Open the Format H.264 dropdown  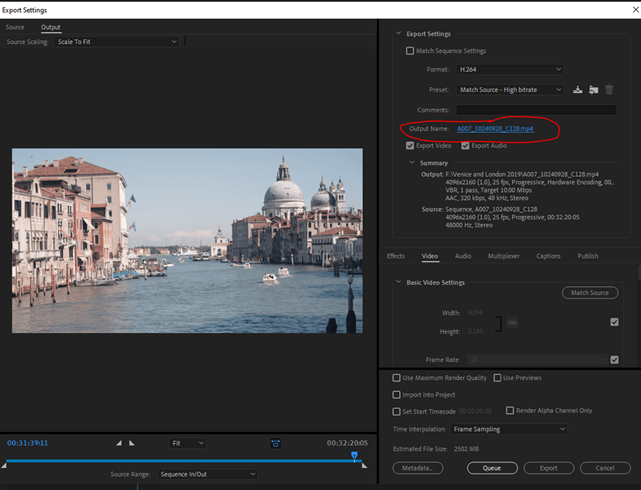[x=510, y=69]
